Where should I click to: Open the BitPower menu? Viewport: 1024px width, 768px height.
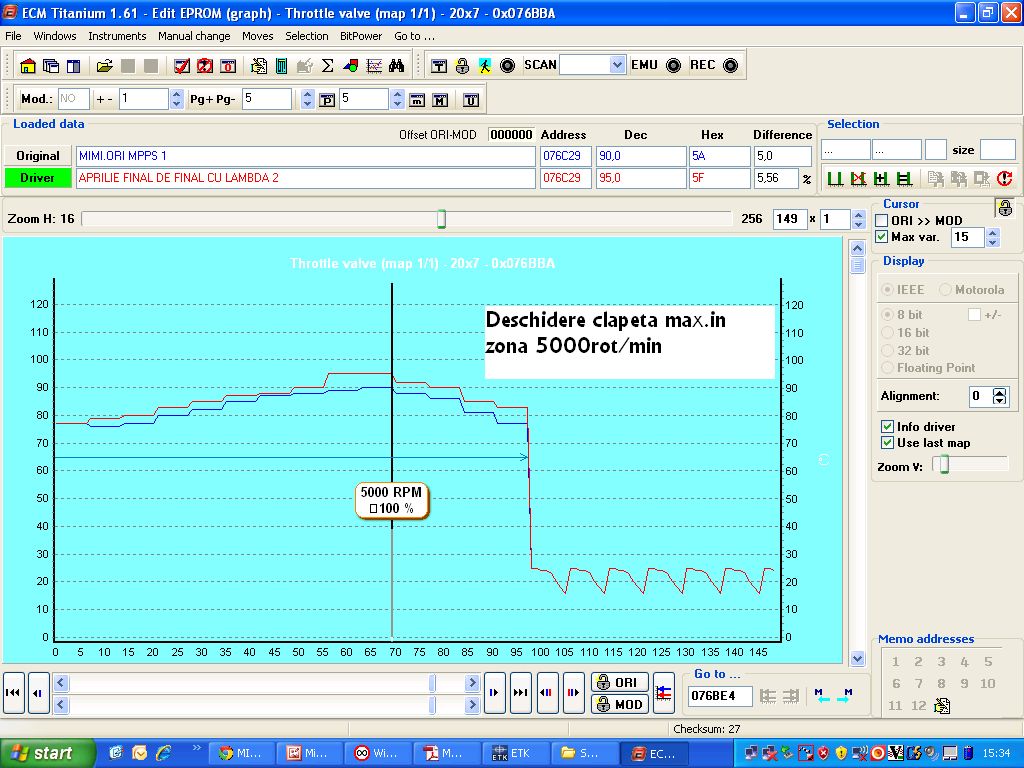[x=360, y=36]
